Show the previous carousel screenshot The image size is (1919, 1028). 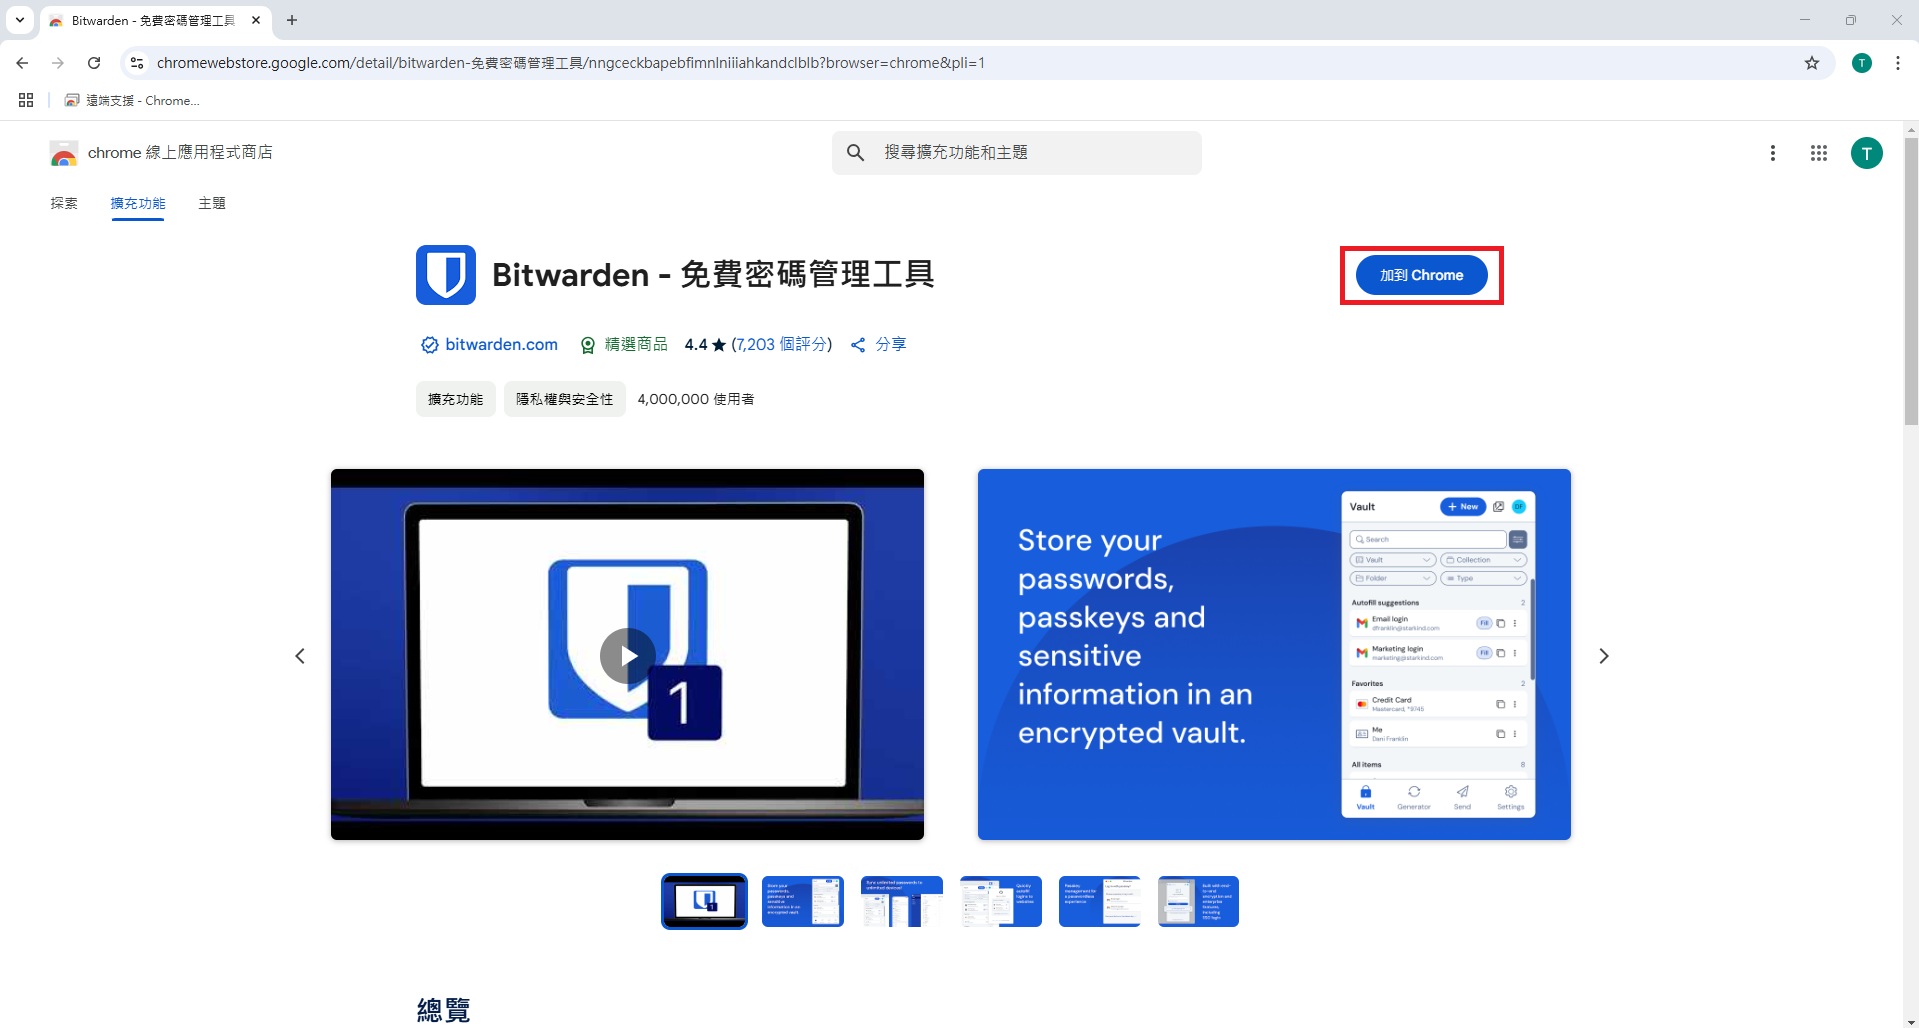299,655
